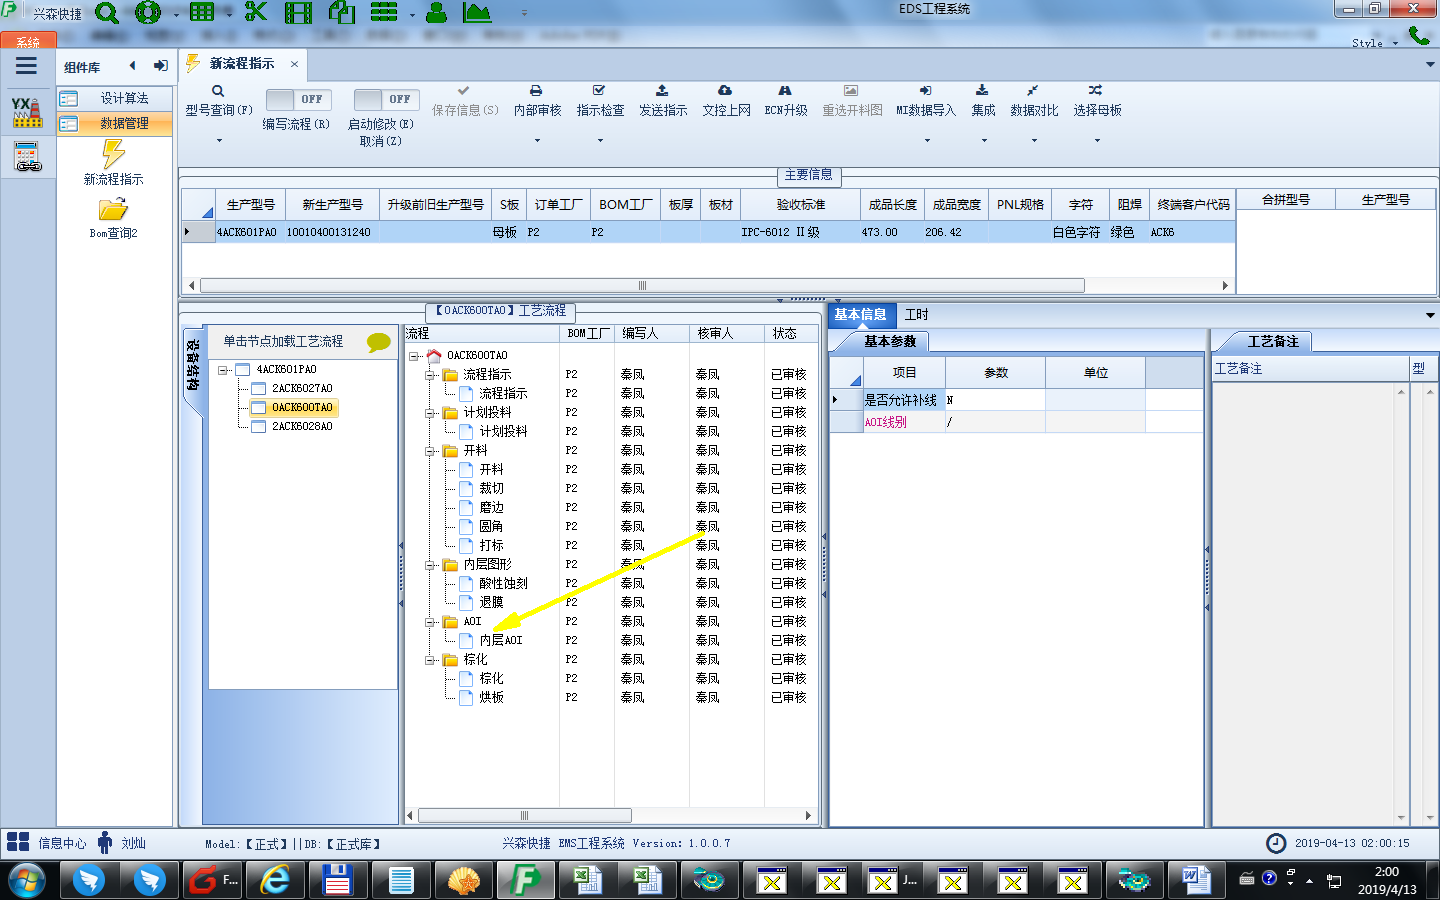Switch to the 工时 tab
This screenshot has height=900, width=1440.
(916, 314)
